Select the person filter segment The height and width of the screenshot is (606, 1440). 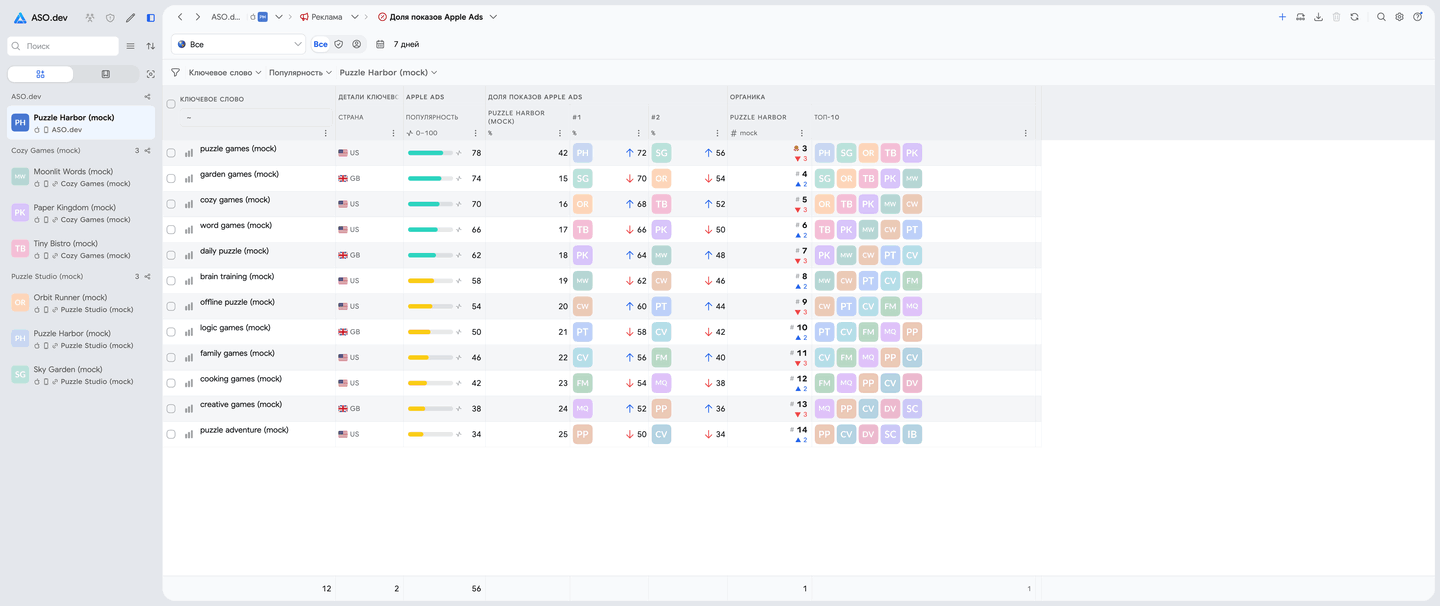pyautogui.click(x=357, y=44)
